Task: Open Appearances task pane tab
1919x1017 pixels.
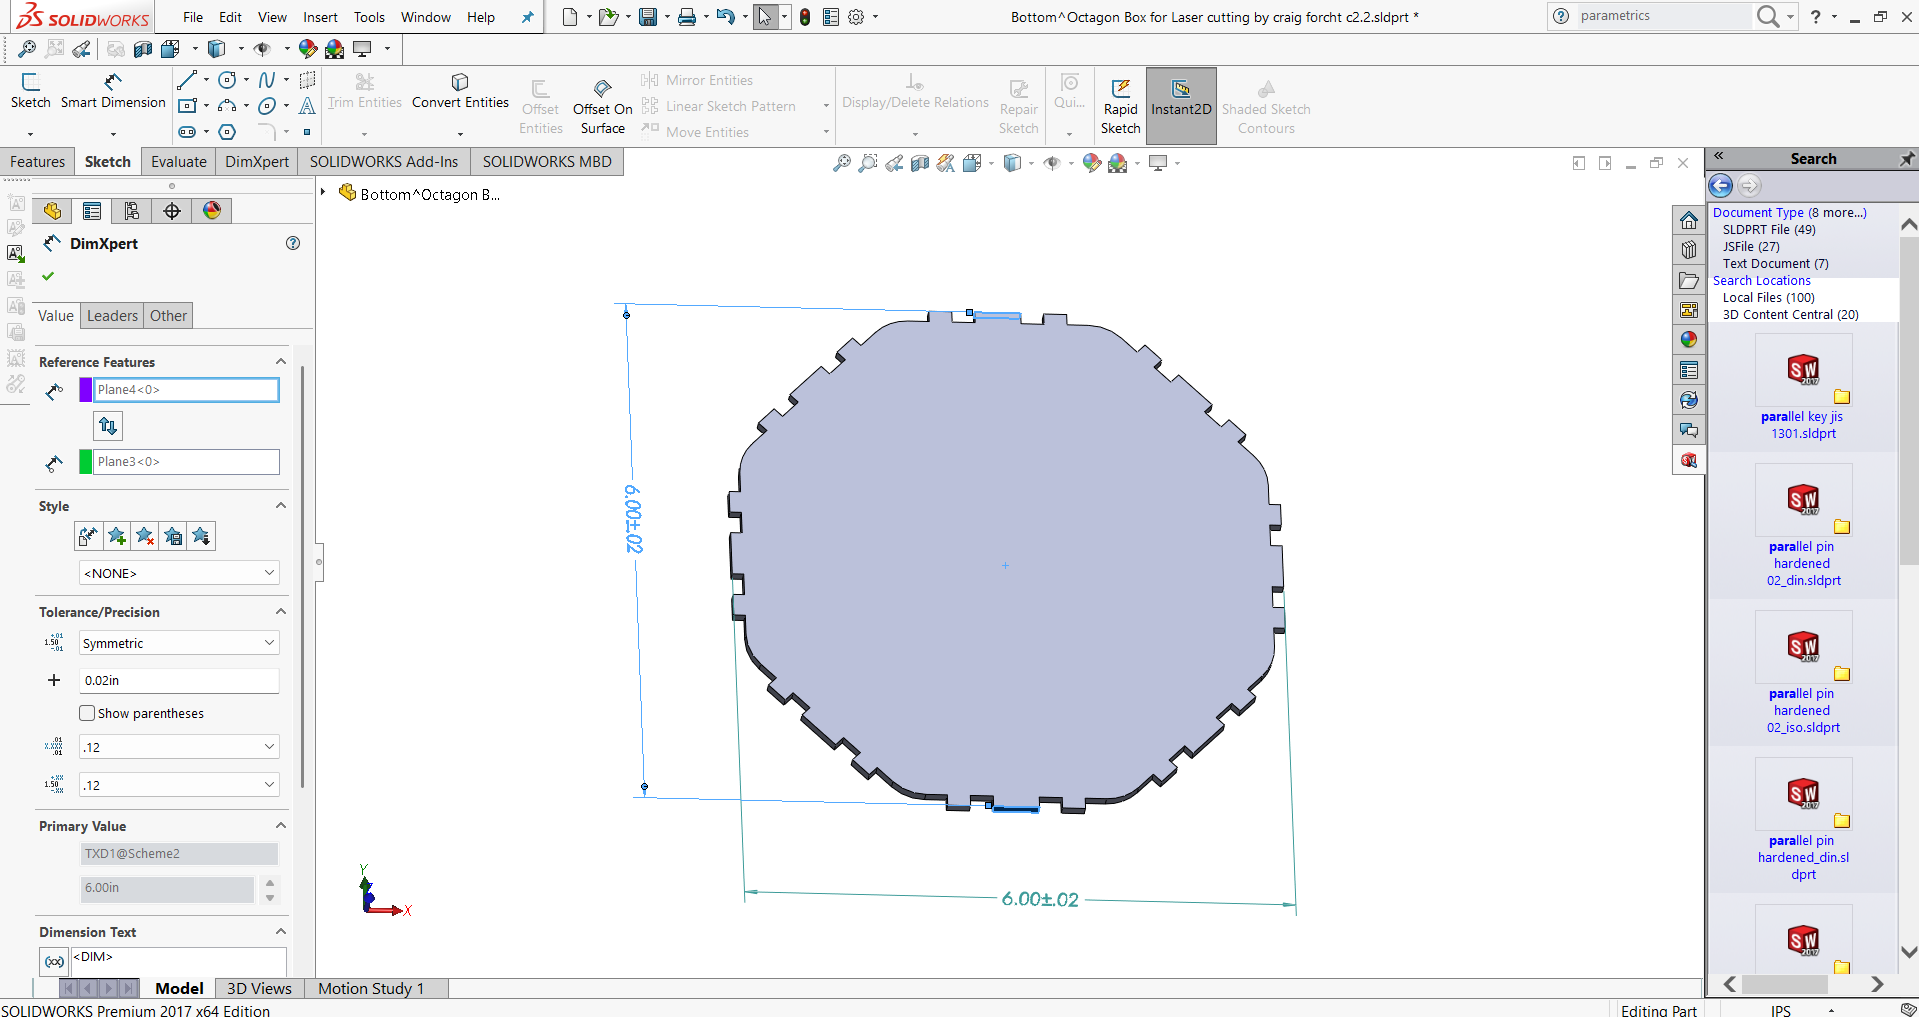Action: pyautogui.click(x=1689, y=340)
